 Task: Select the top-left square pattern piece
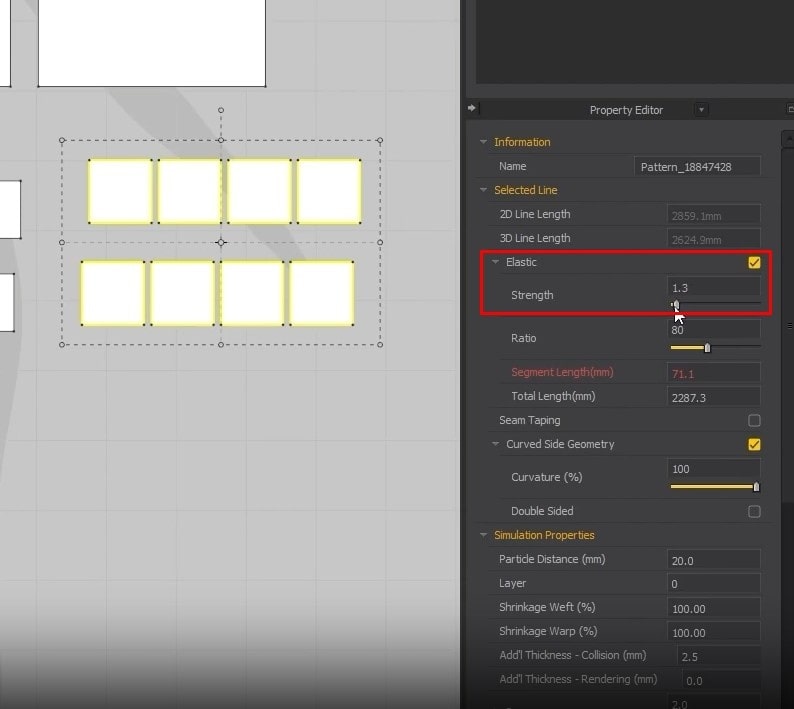pyautogui.click(x=120, y=191)
